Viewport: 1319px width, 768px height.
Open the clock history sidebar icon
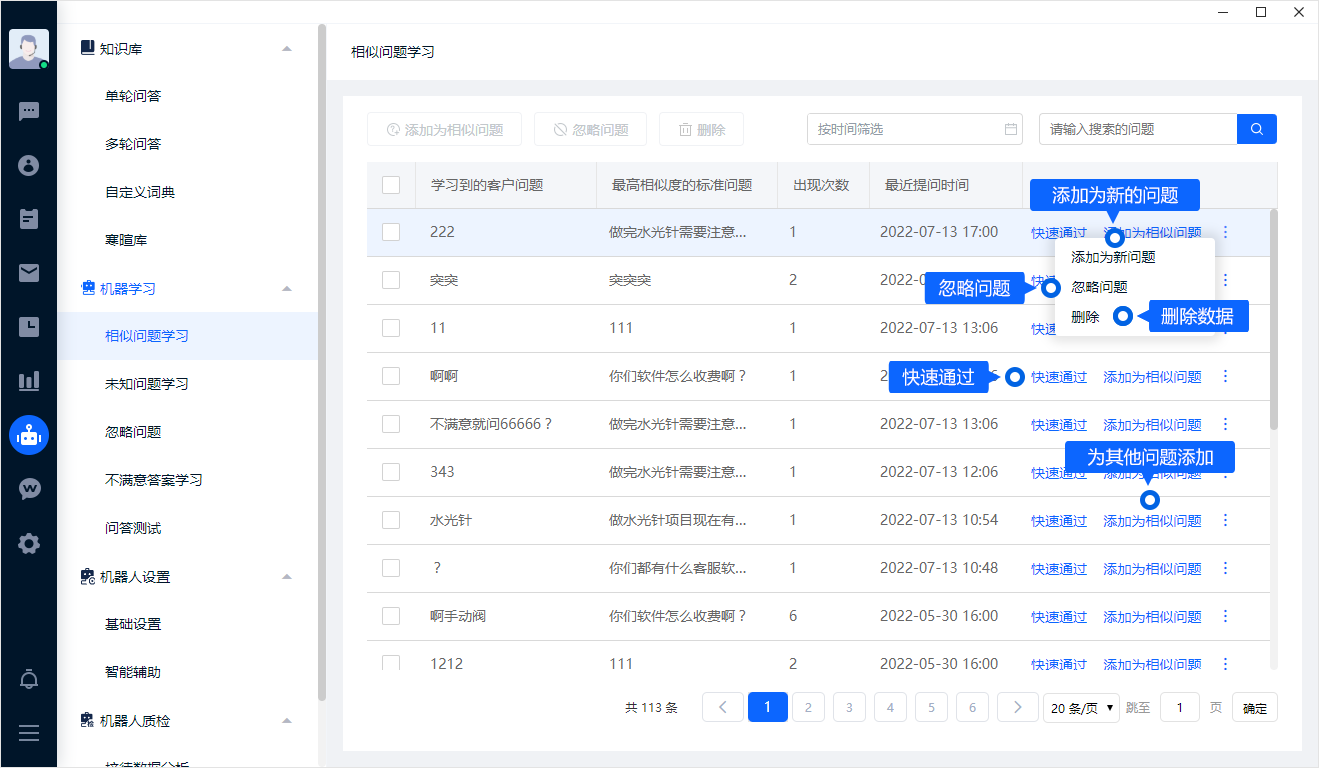pyautogui.click(x=29, y=326)
